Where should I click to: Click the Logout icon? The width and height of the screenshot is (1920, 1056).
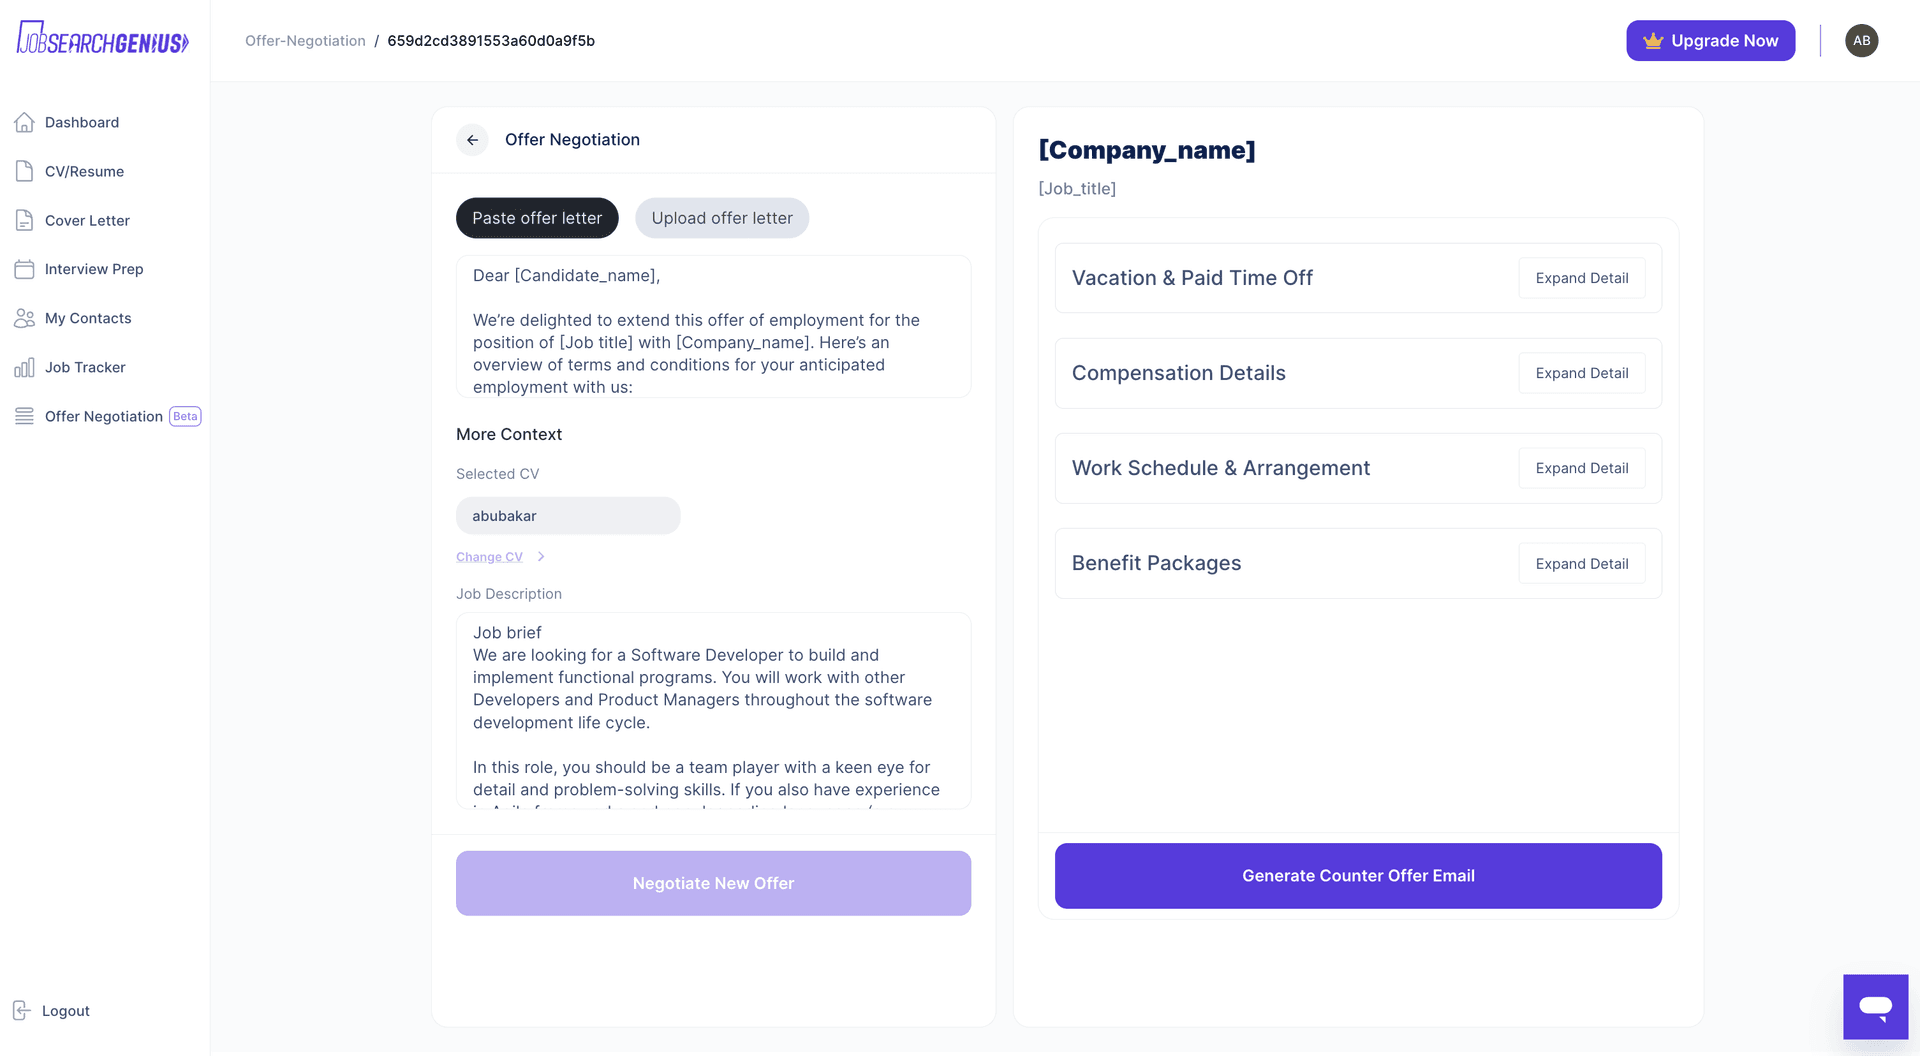tap(22, 1010)
